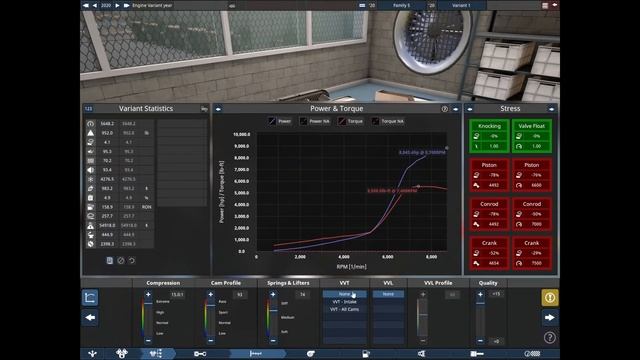Open the Variant 1 name field
The width and height of the screenshot is (640, 360).
pos(461,5)
